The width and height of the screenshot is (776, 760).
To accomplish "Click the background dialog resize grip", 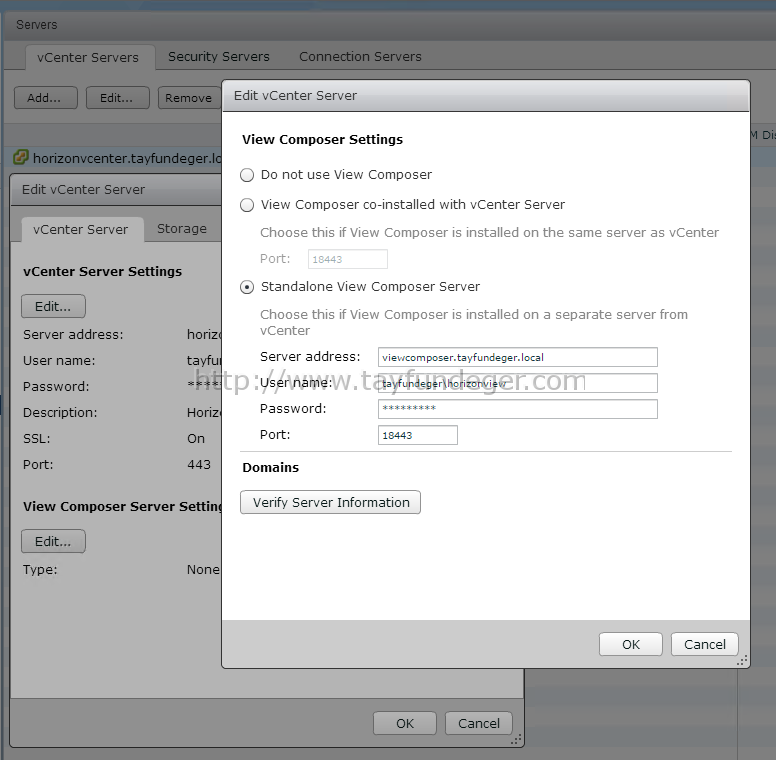I will (x=516, y=740).
